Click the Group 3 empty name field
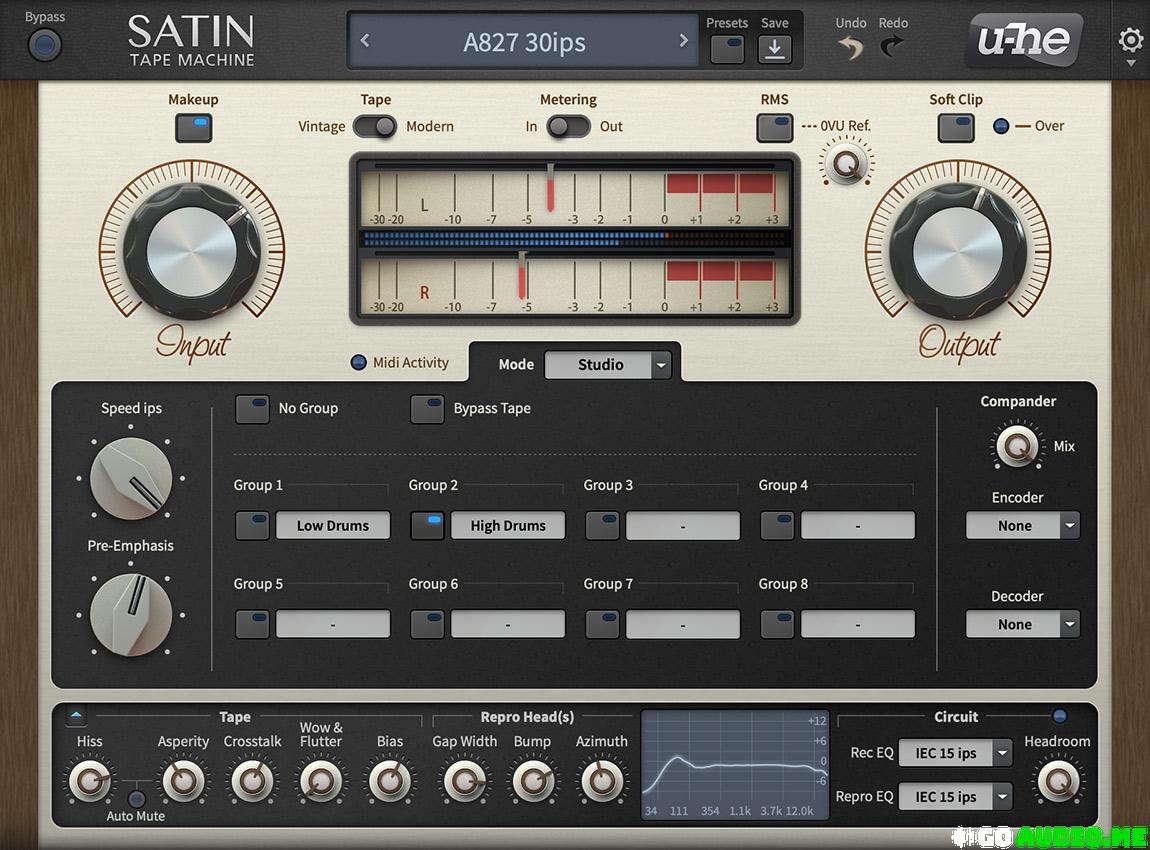Screen dimensions: 1150x850 (683, 526)
